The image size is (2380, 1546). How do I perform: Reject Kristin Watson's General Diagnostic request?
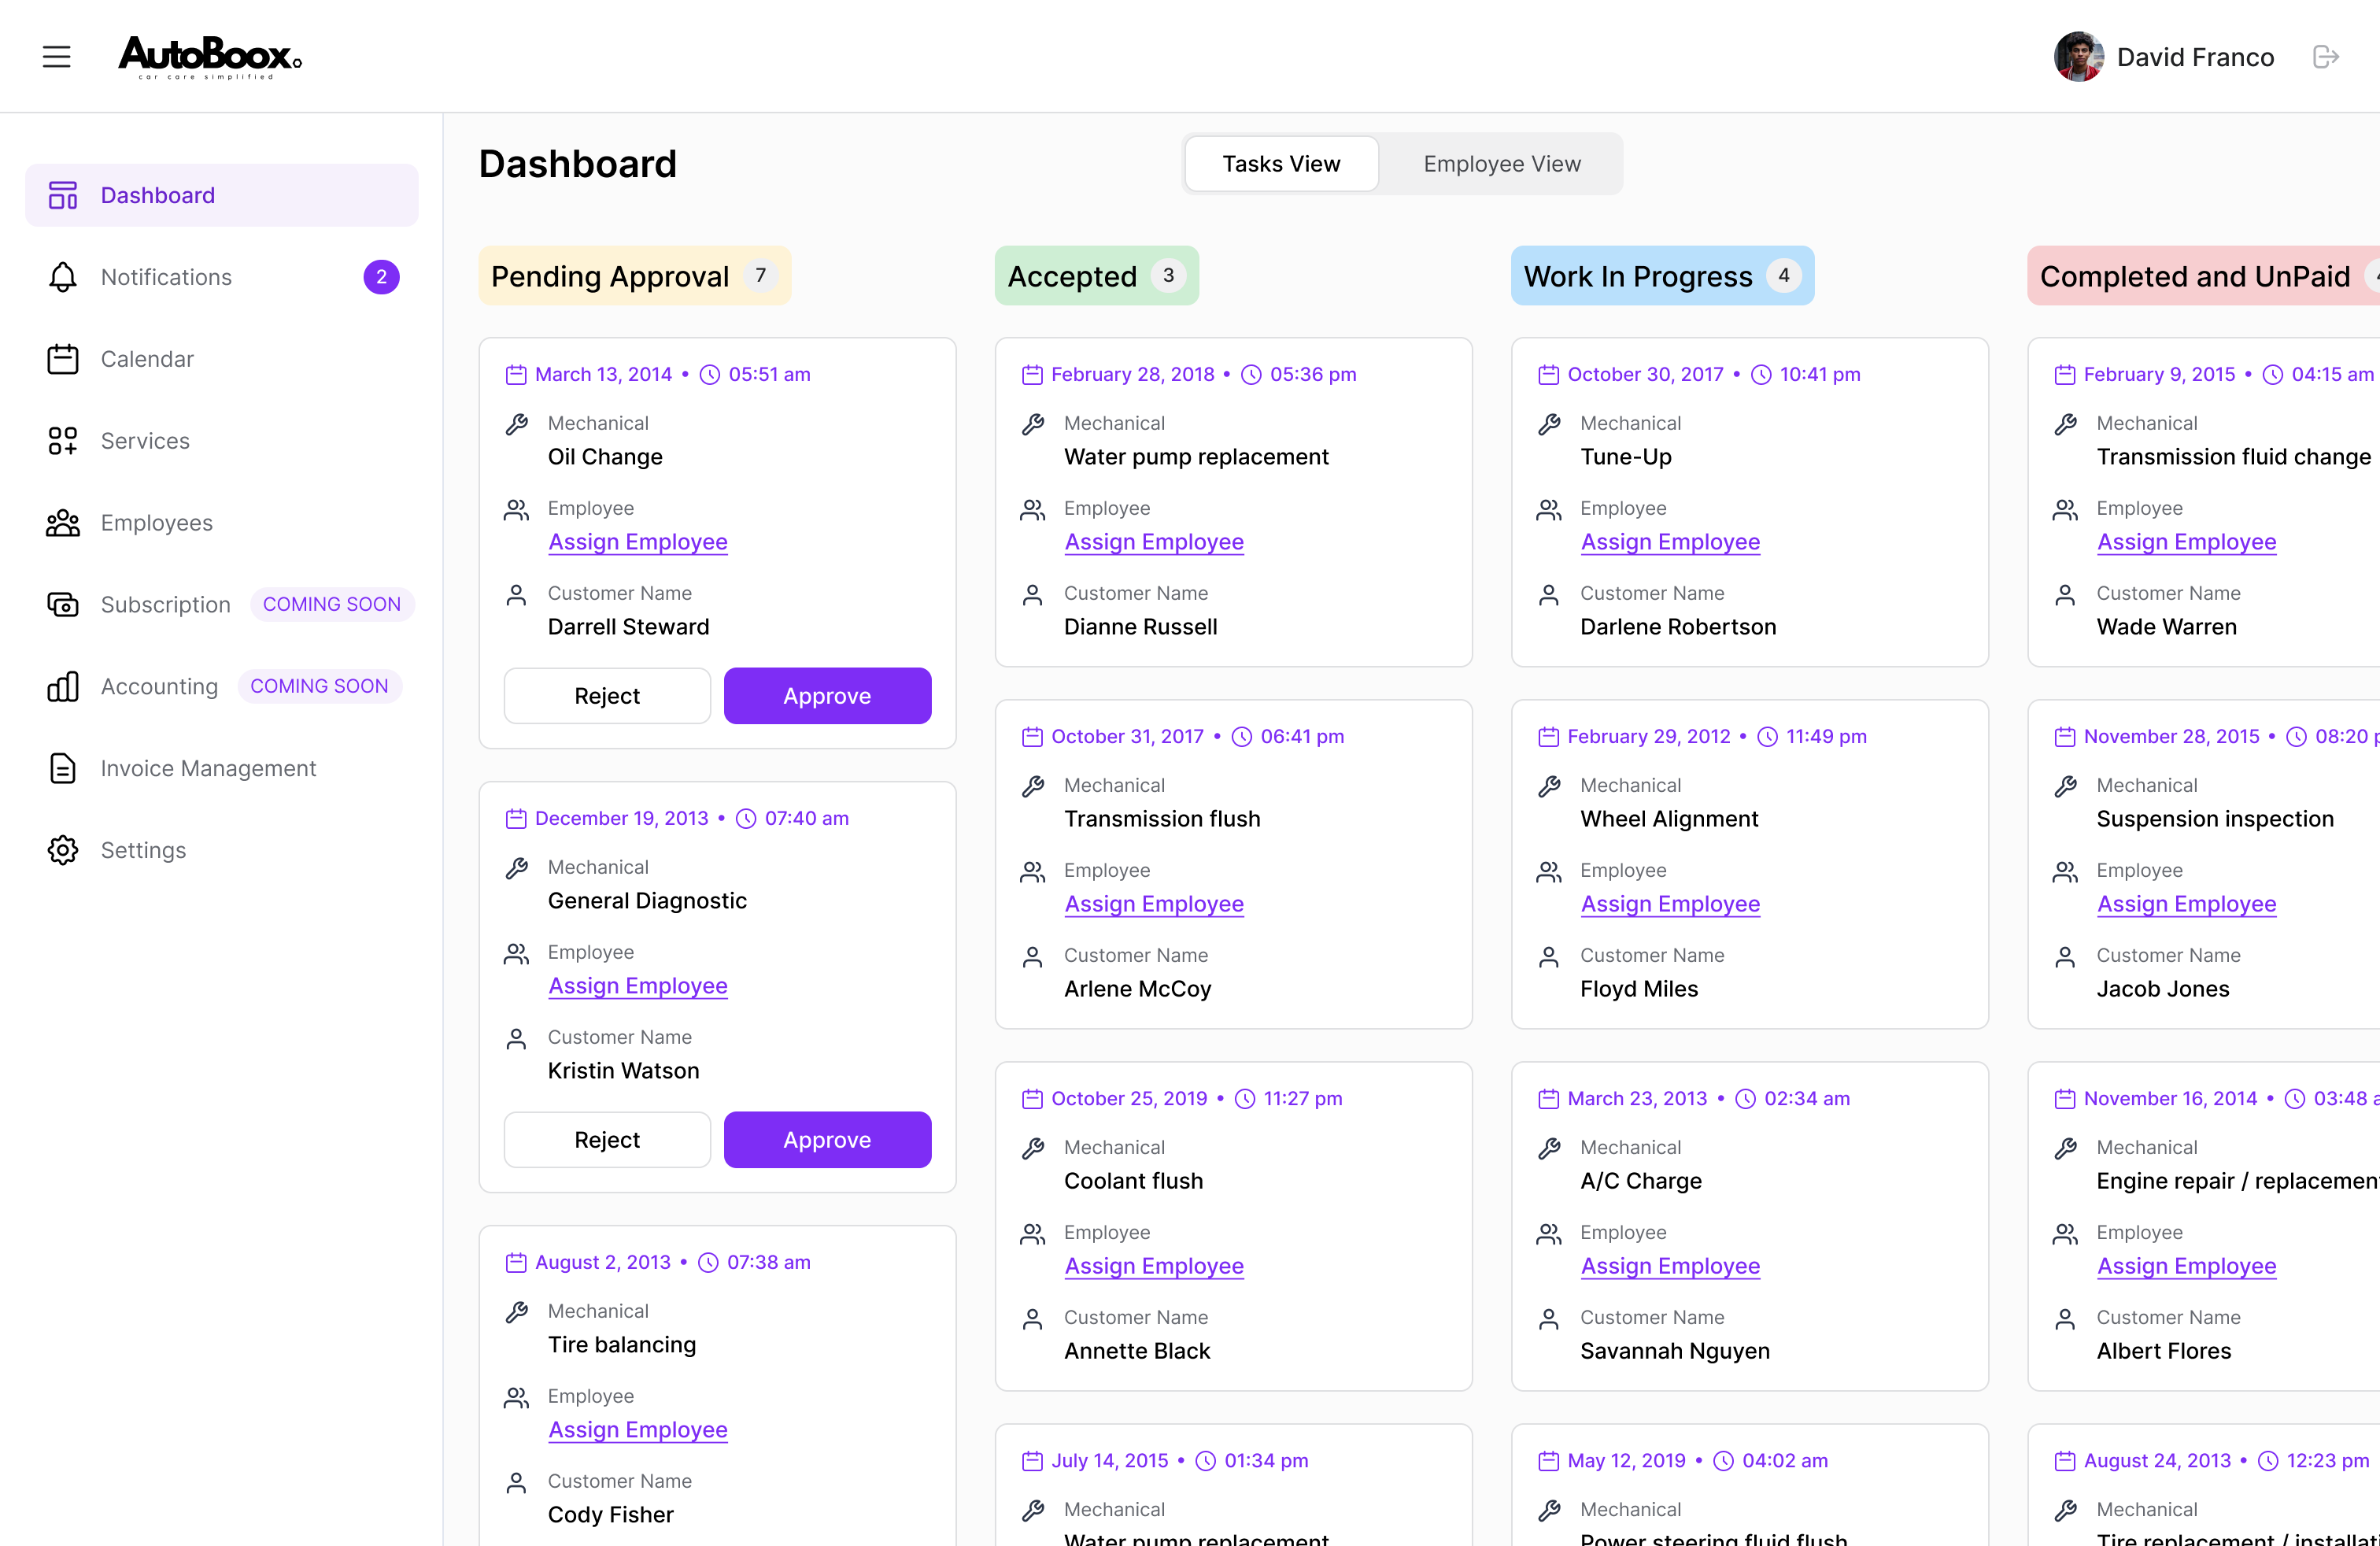607,1140
